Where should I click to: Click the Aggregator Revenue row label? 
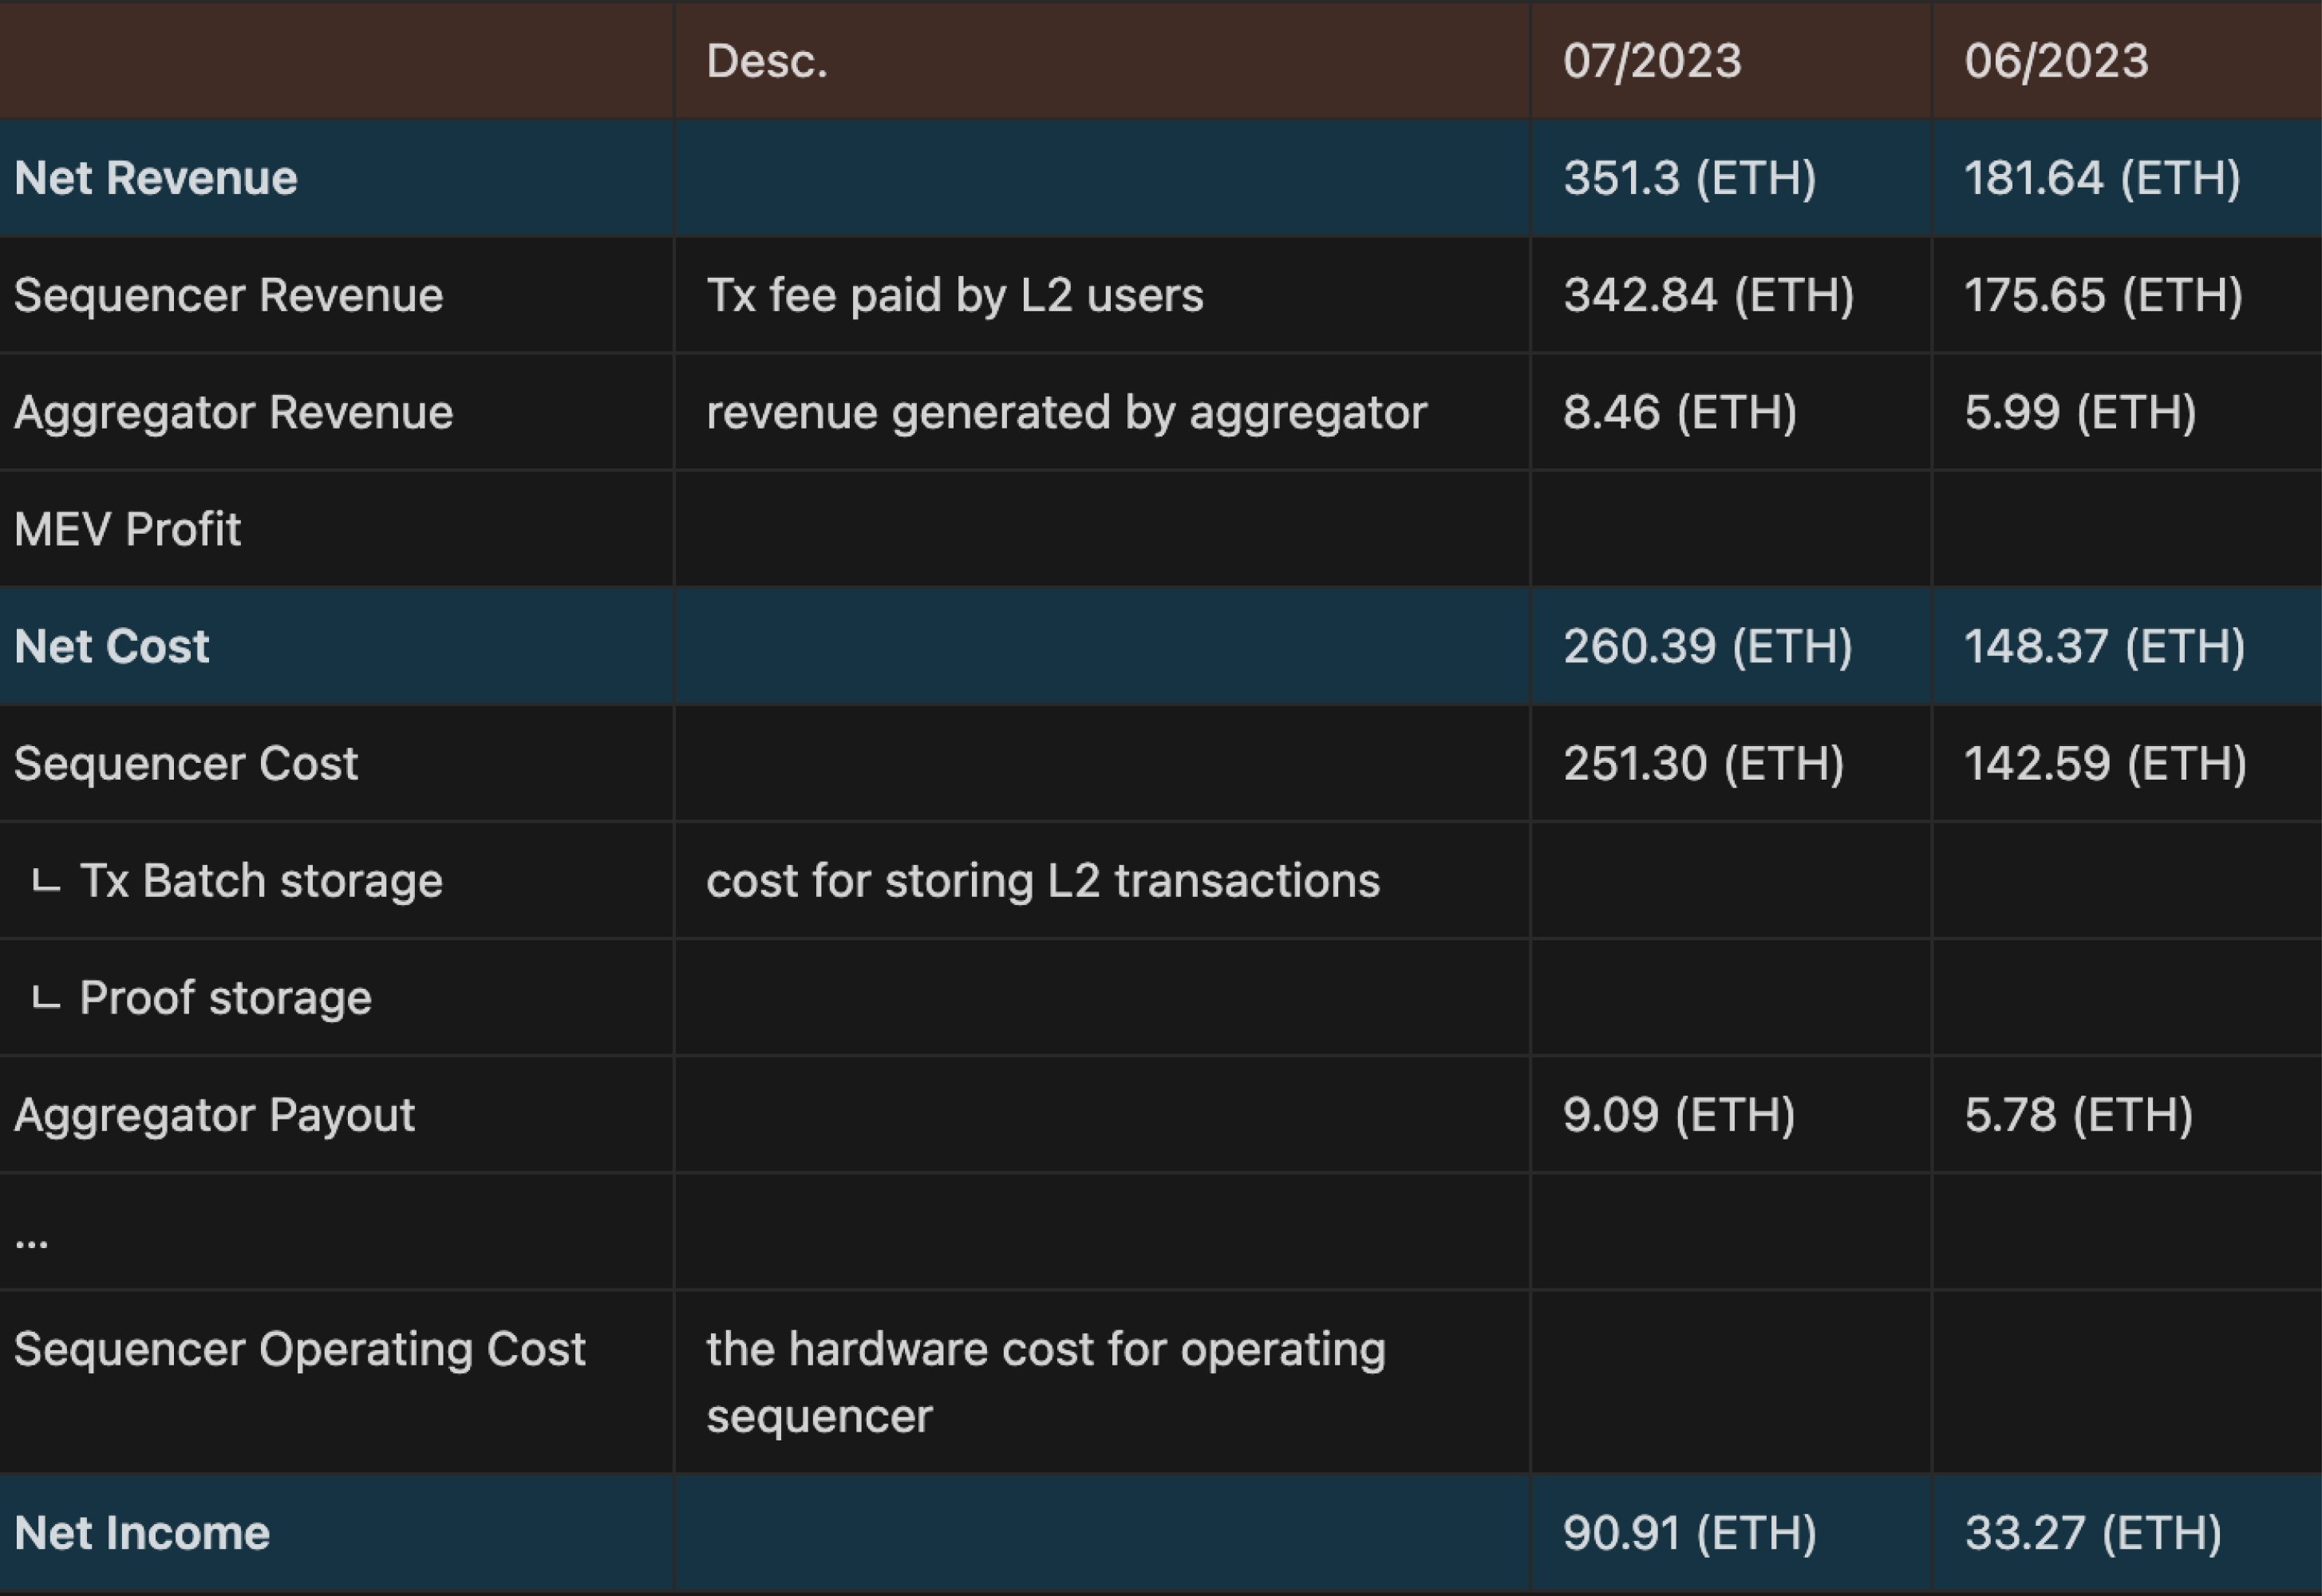(x=233, y=412)
